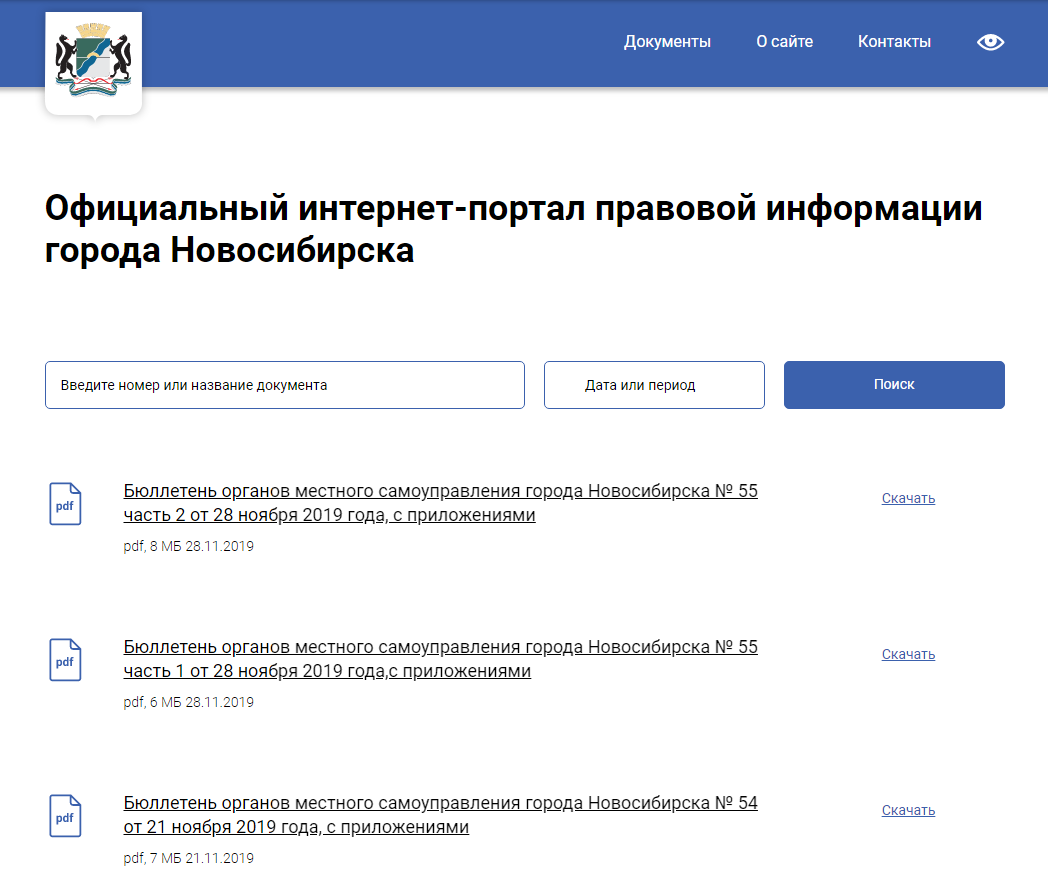The height and width of the screenshot is (886, 1048).
Task: Click PDF icon for bulletin № 55 часть 2
Action: point(65,504)
